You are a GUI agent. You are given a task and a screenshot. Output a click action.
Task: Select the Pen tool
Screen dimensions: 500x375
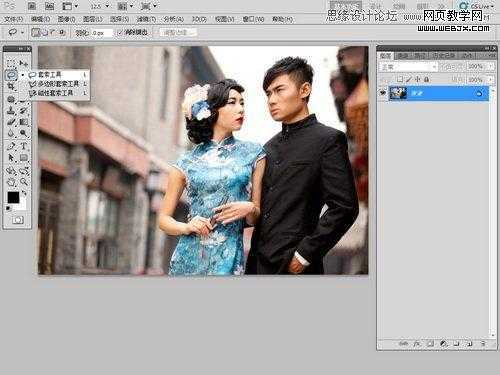coord(12,146)
